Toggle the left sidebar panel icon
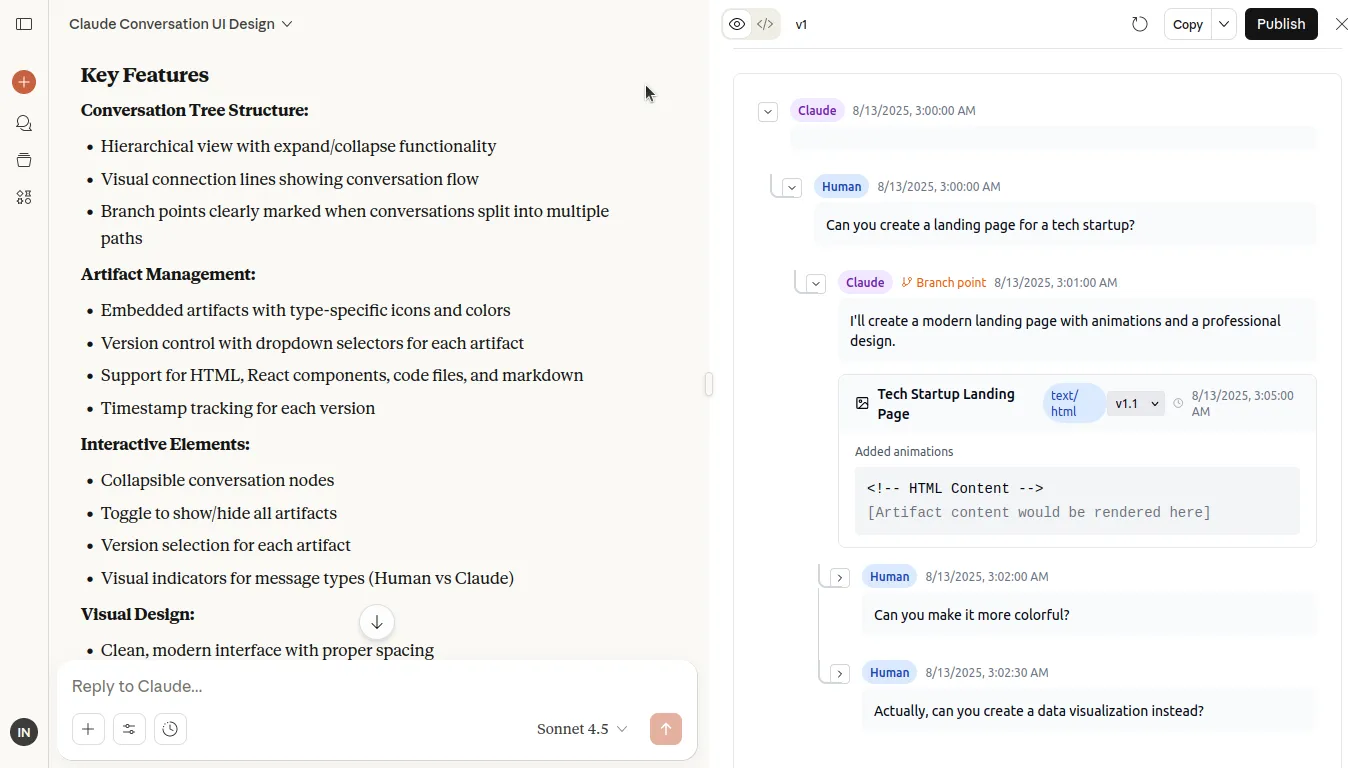The height and width of the screenshot is (768, 1366). tap(24, 24)
